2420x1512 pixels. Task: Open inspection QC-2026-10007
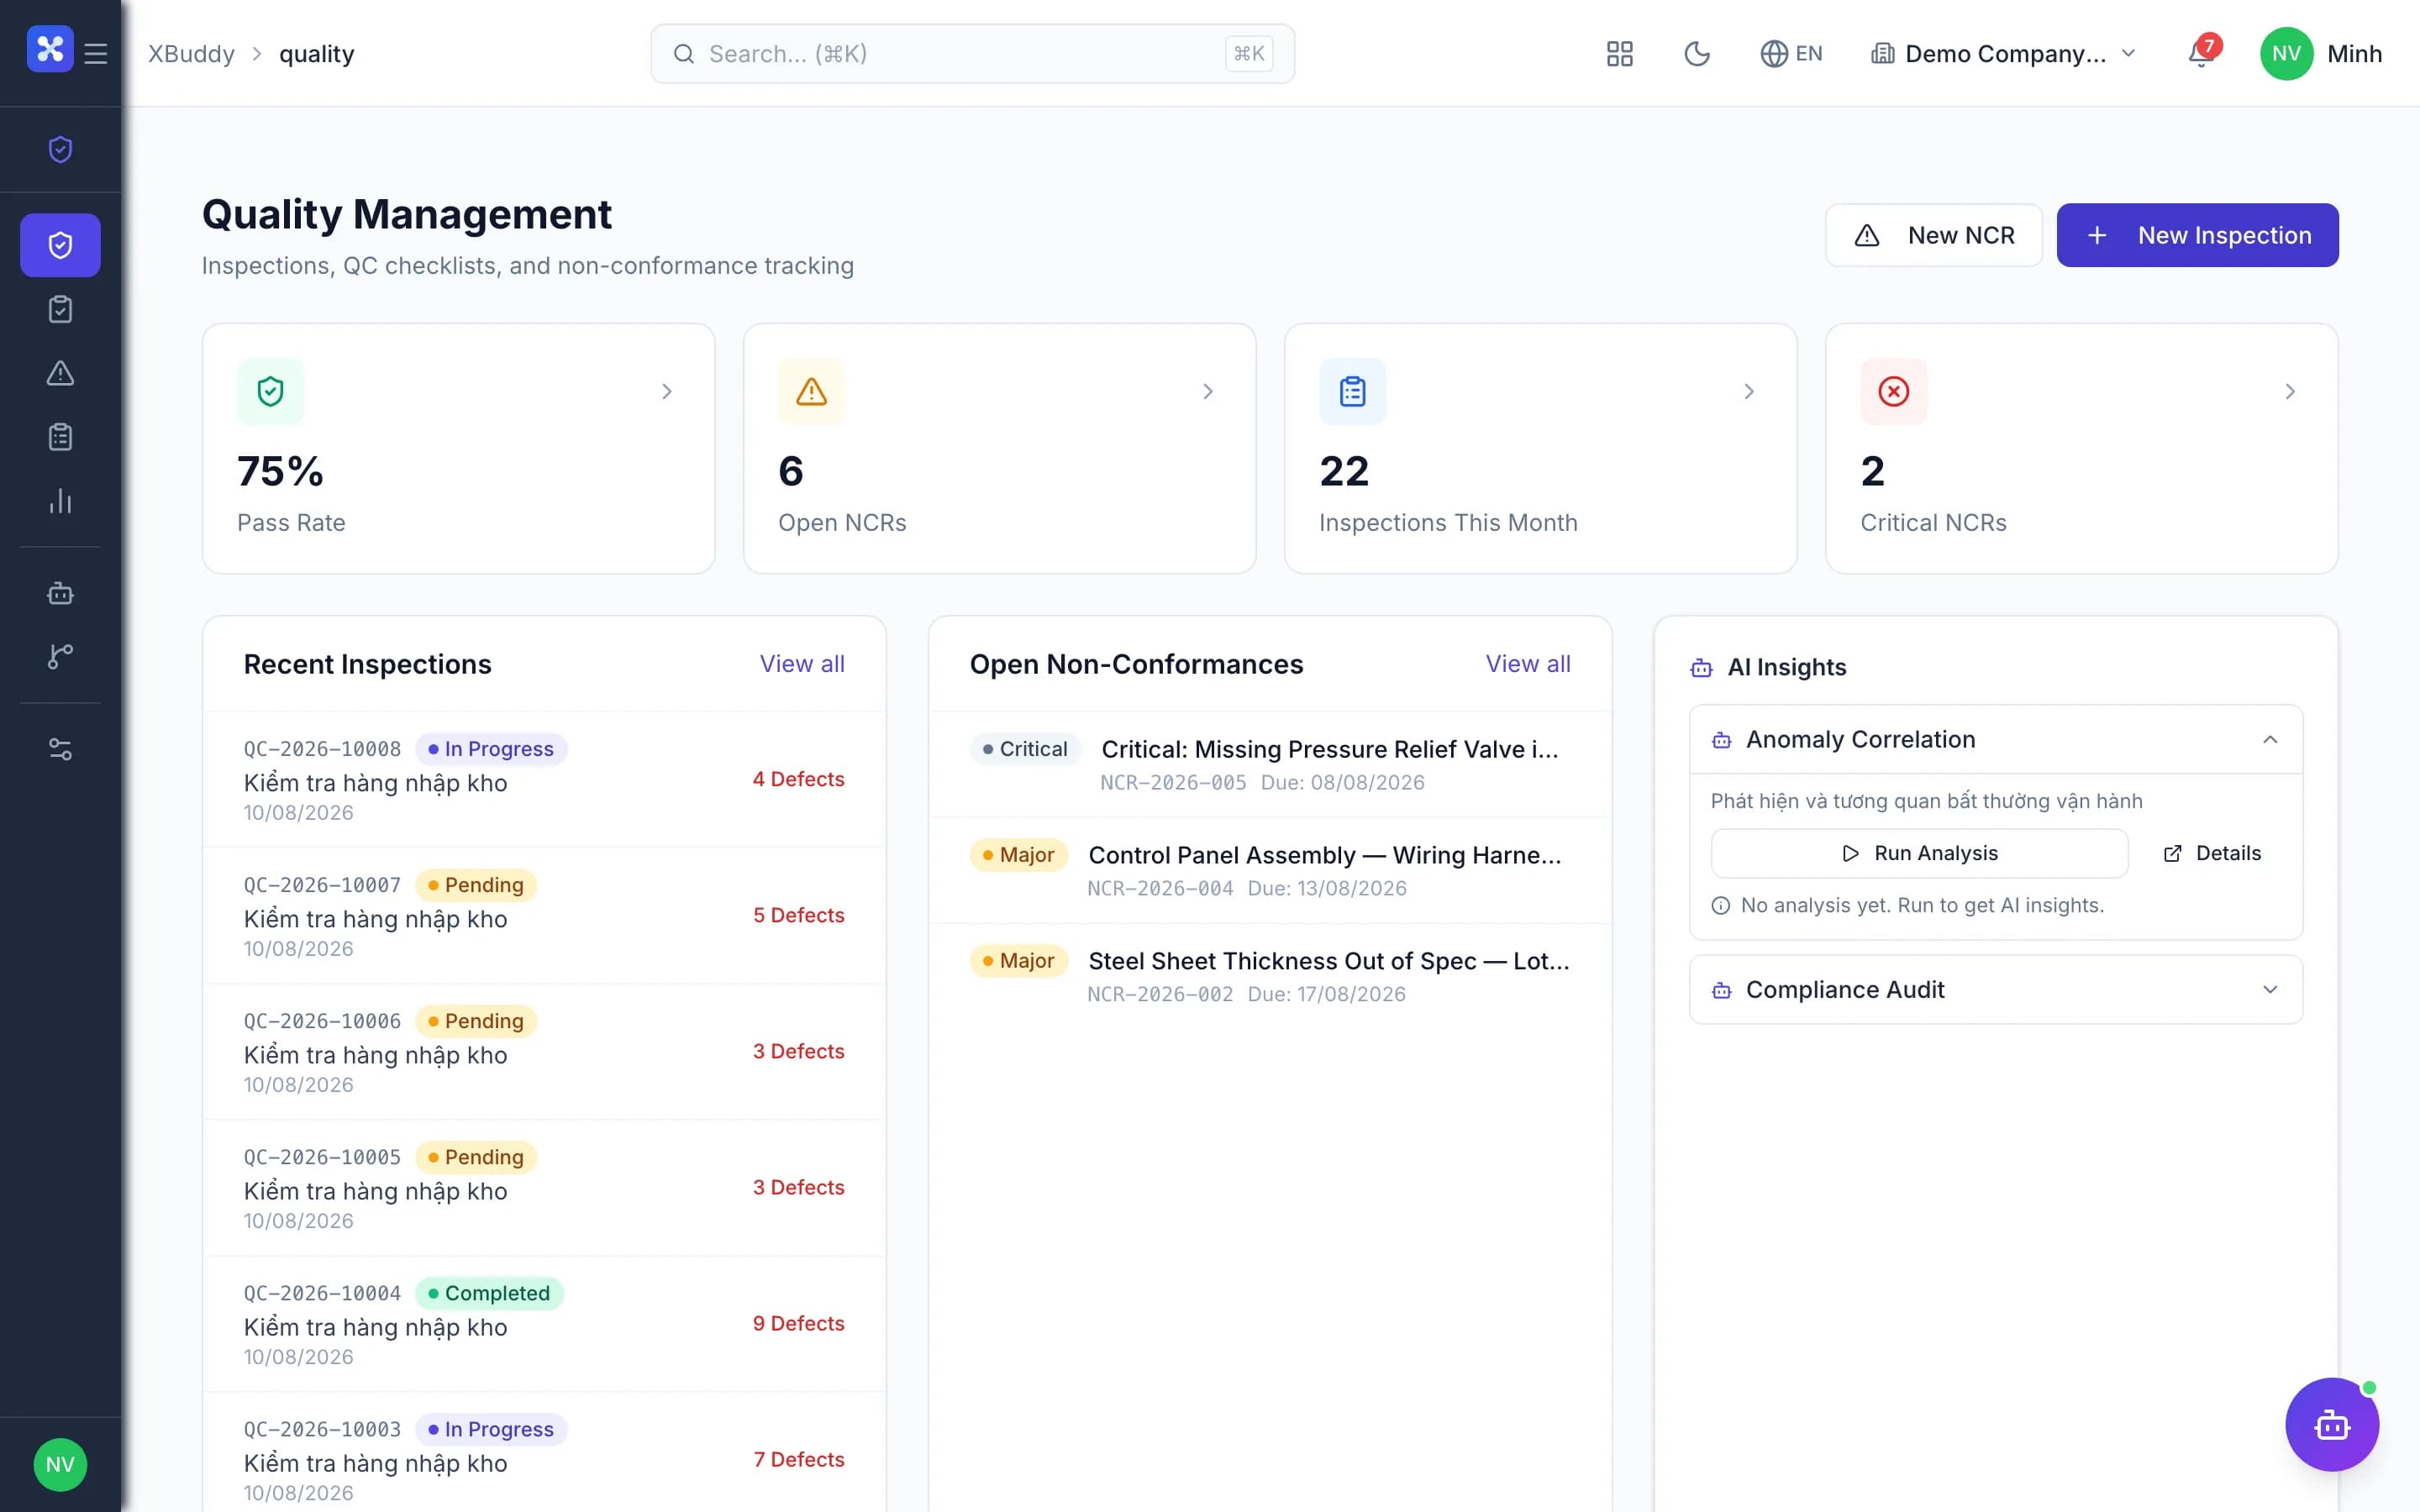point(544,915)
